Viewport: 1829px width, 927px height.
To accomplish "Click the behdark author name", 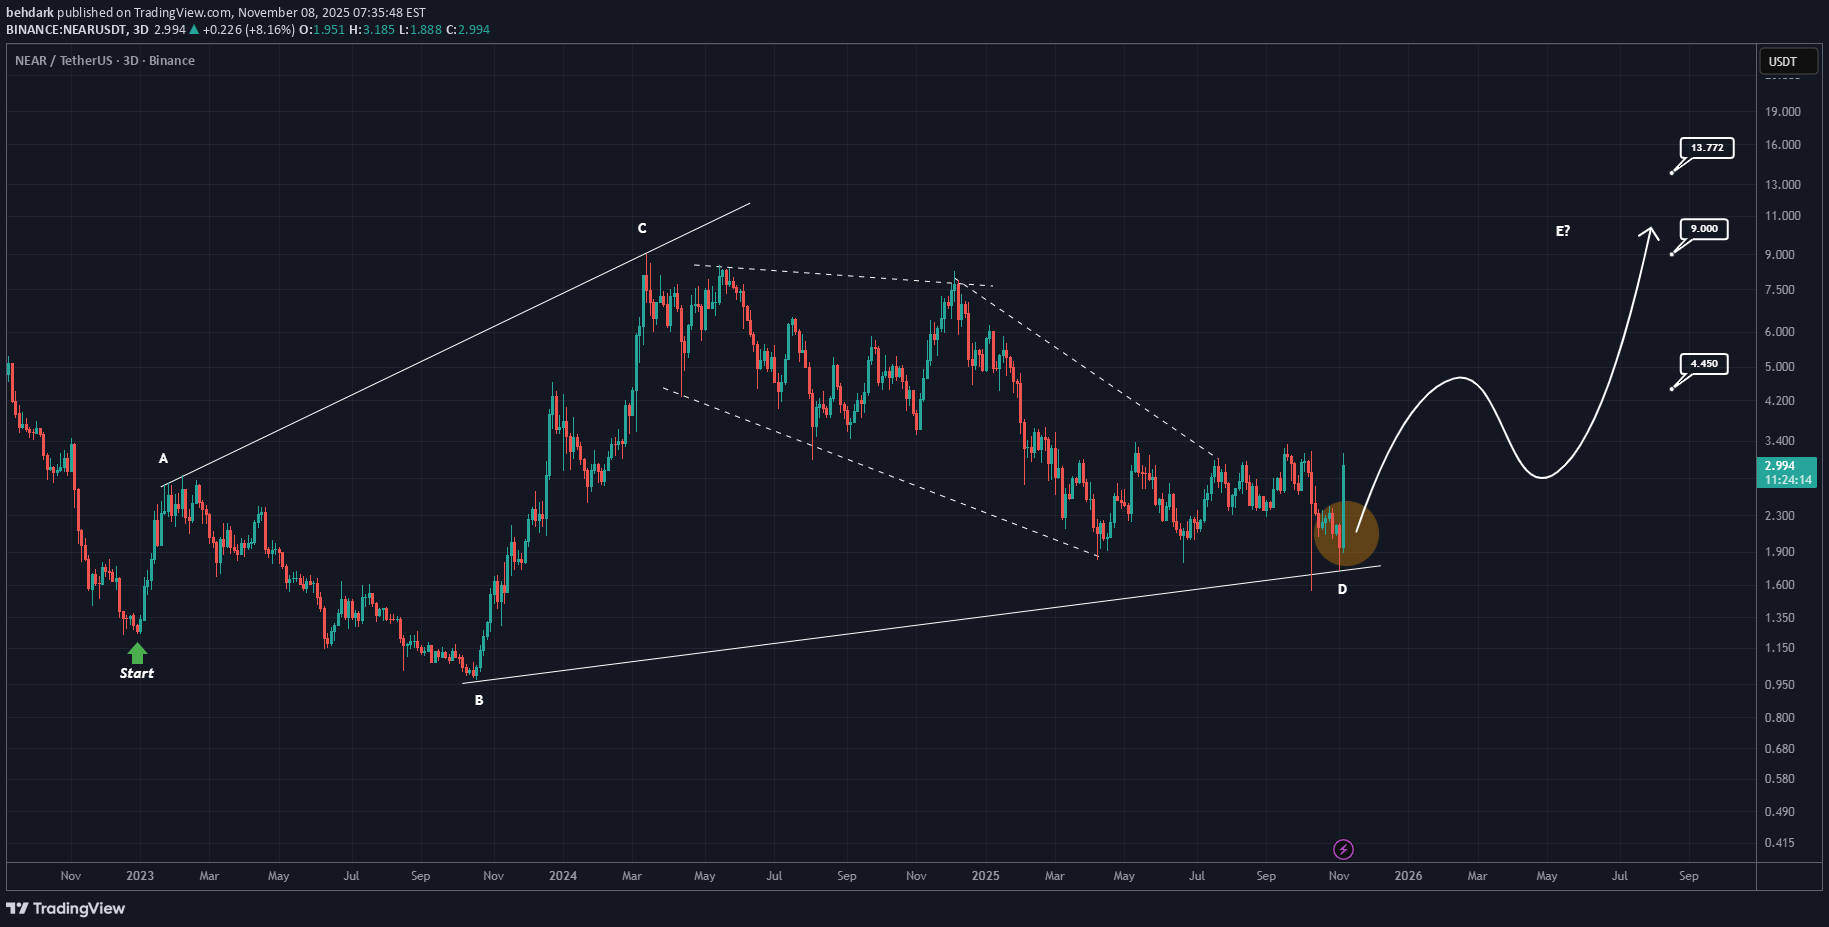I will pyautogui.click(x=29, y=12).
